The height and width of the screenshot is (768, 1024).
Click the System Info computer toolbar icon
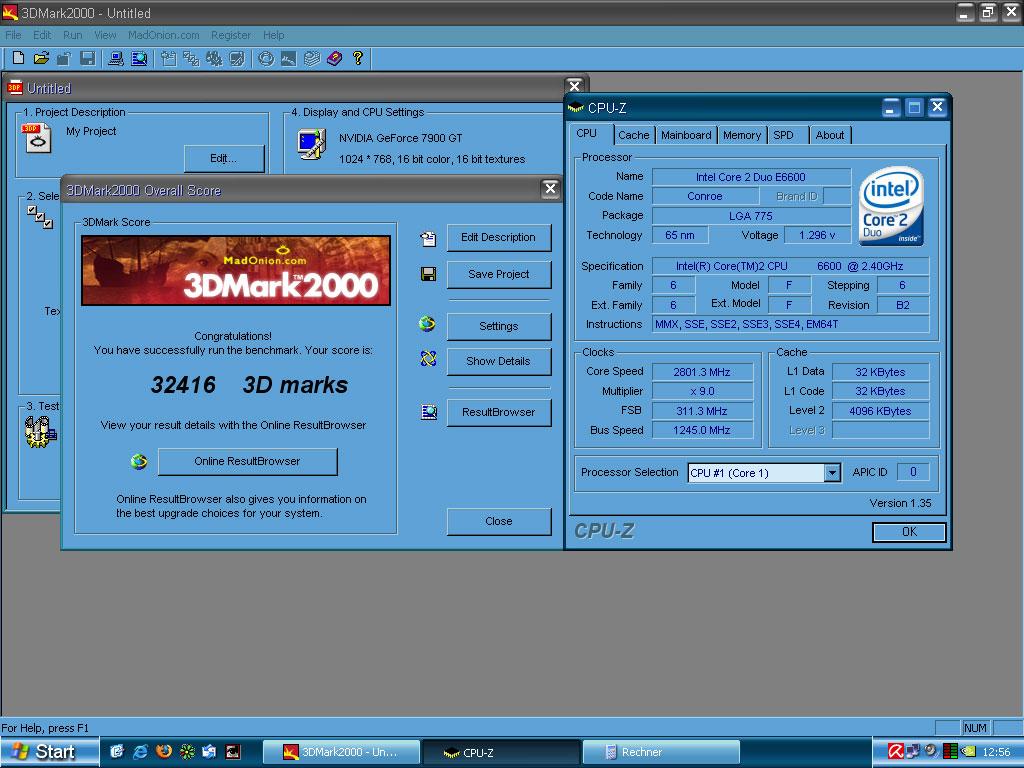click(116, 58)
